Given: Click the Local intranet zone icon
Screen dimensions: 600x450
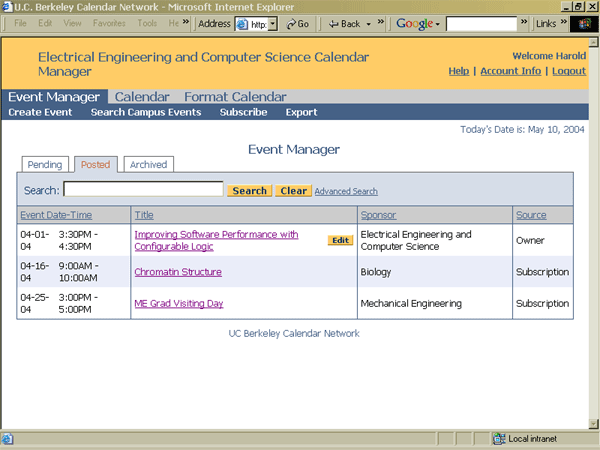Looking at the screenshot, I should (x=499, y=439).
